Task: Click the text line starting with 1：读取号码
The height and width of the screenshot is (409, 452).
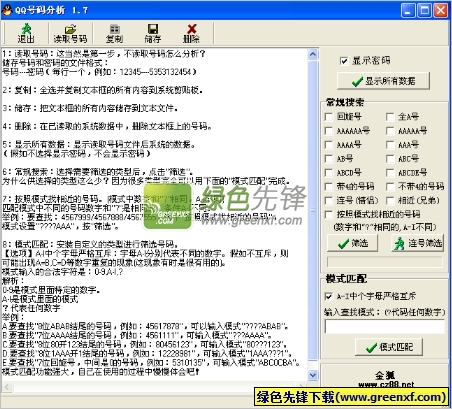Action: [x=104, y=54]
